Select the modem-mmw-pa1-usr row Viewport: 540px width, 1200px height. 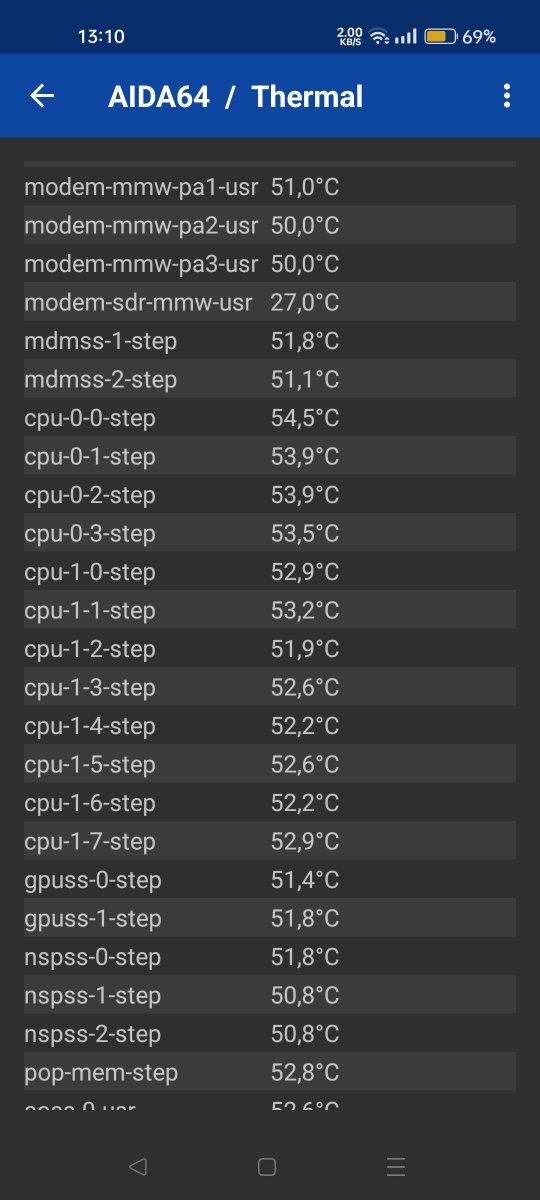pyautogui.click(x=270, y=187)
